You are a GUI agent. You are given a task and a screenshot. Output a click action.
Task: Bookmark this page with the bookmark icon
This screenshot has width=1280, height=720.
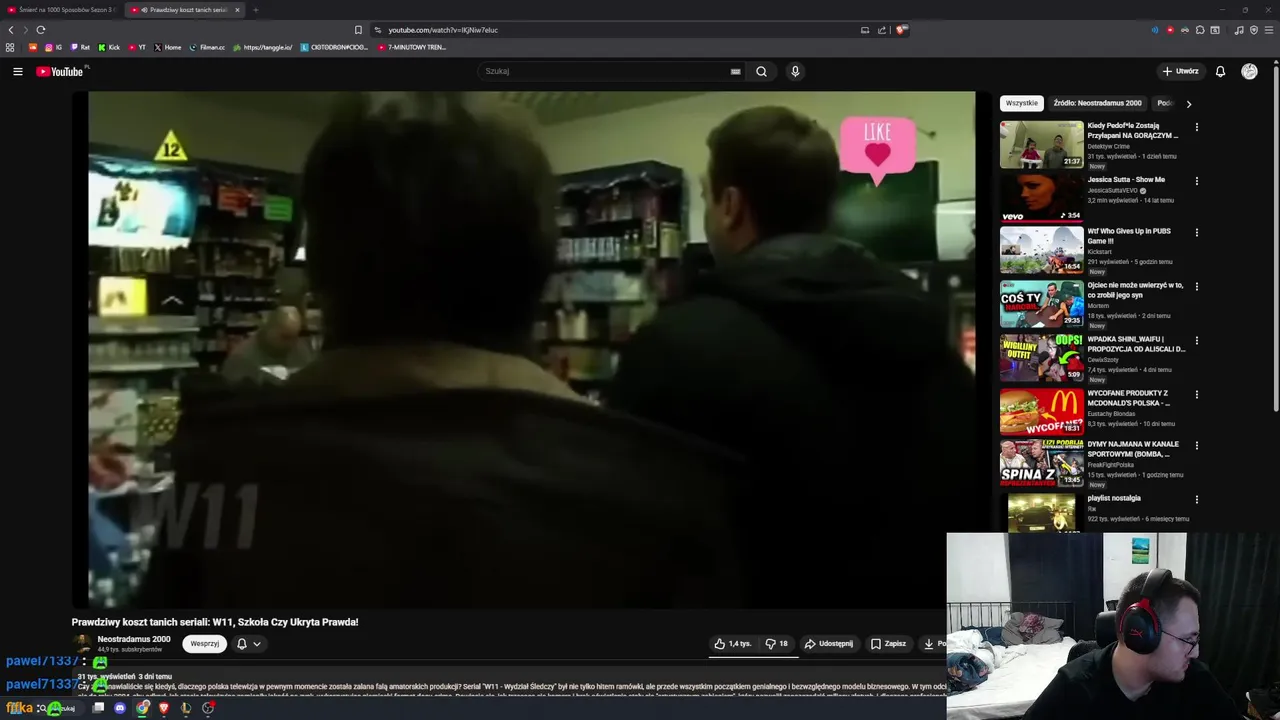(358, 30)
